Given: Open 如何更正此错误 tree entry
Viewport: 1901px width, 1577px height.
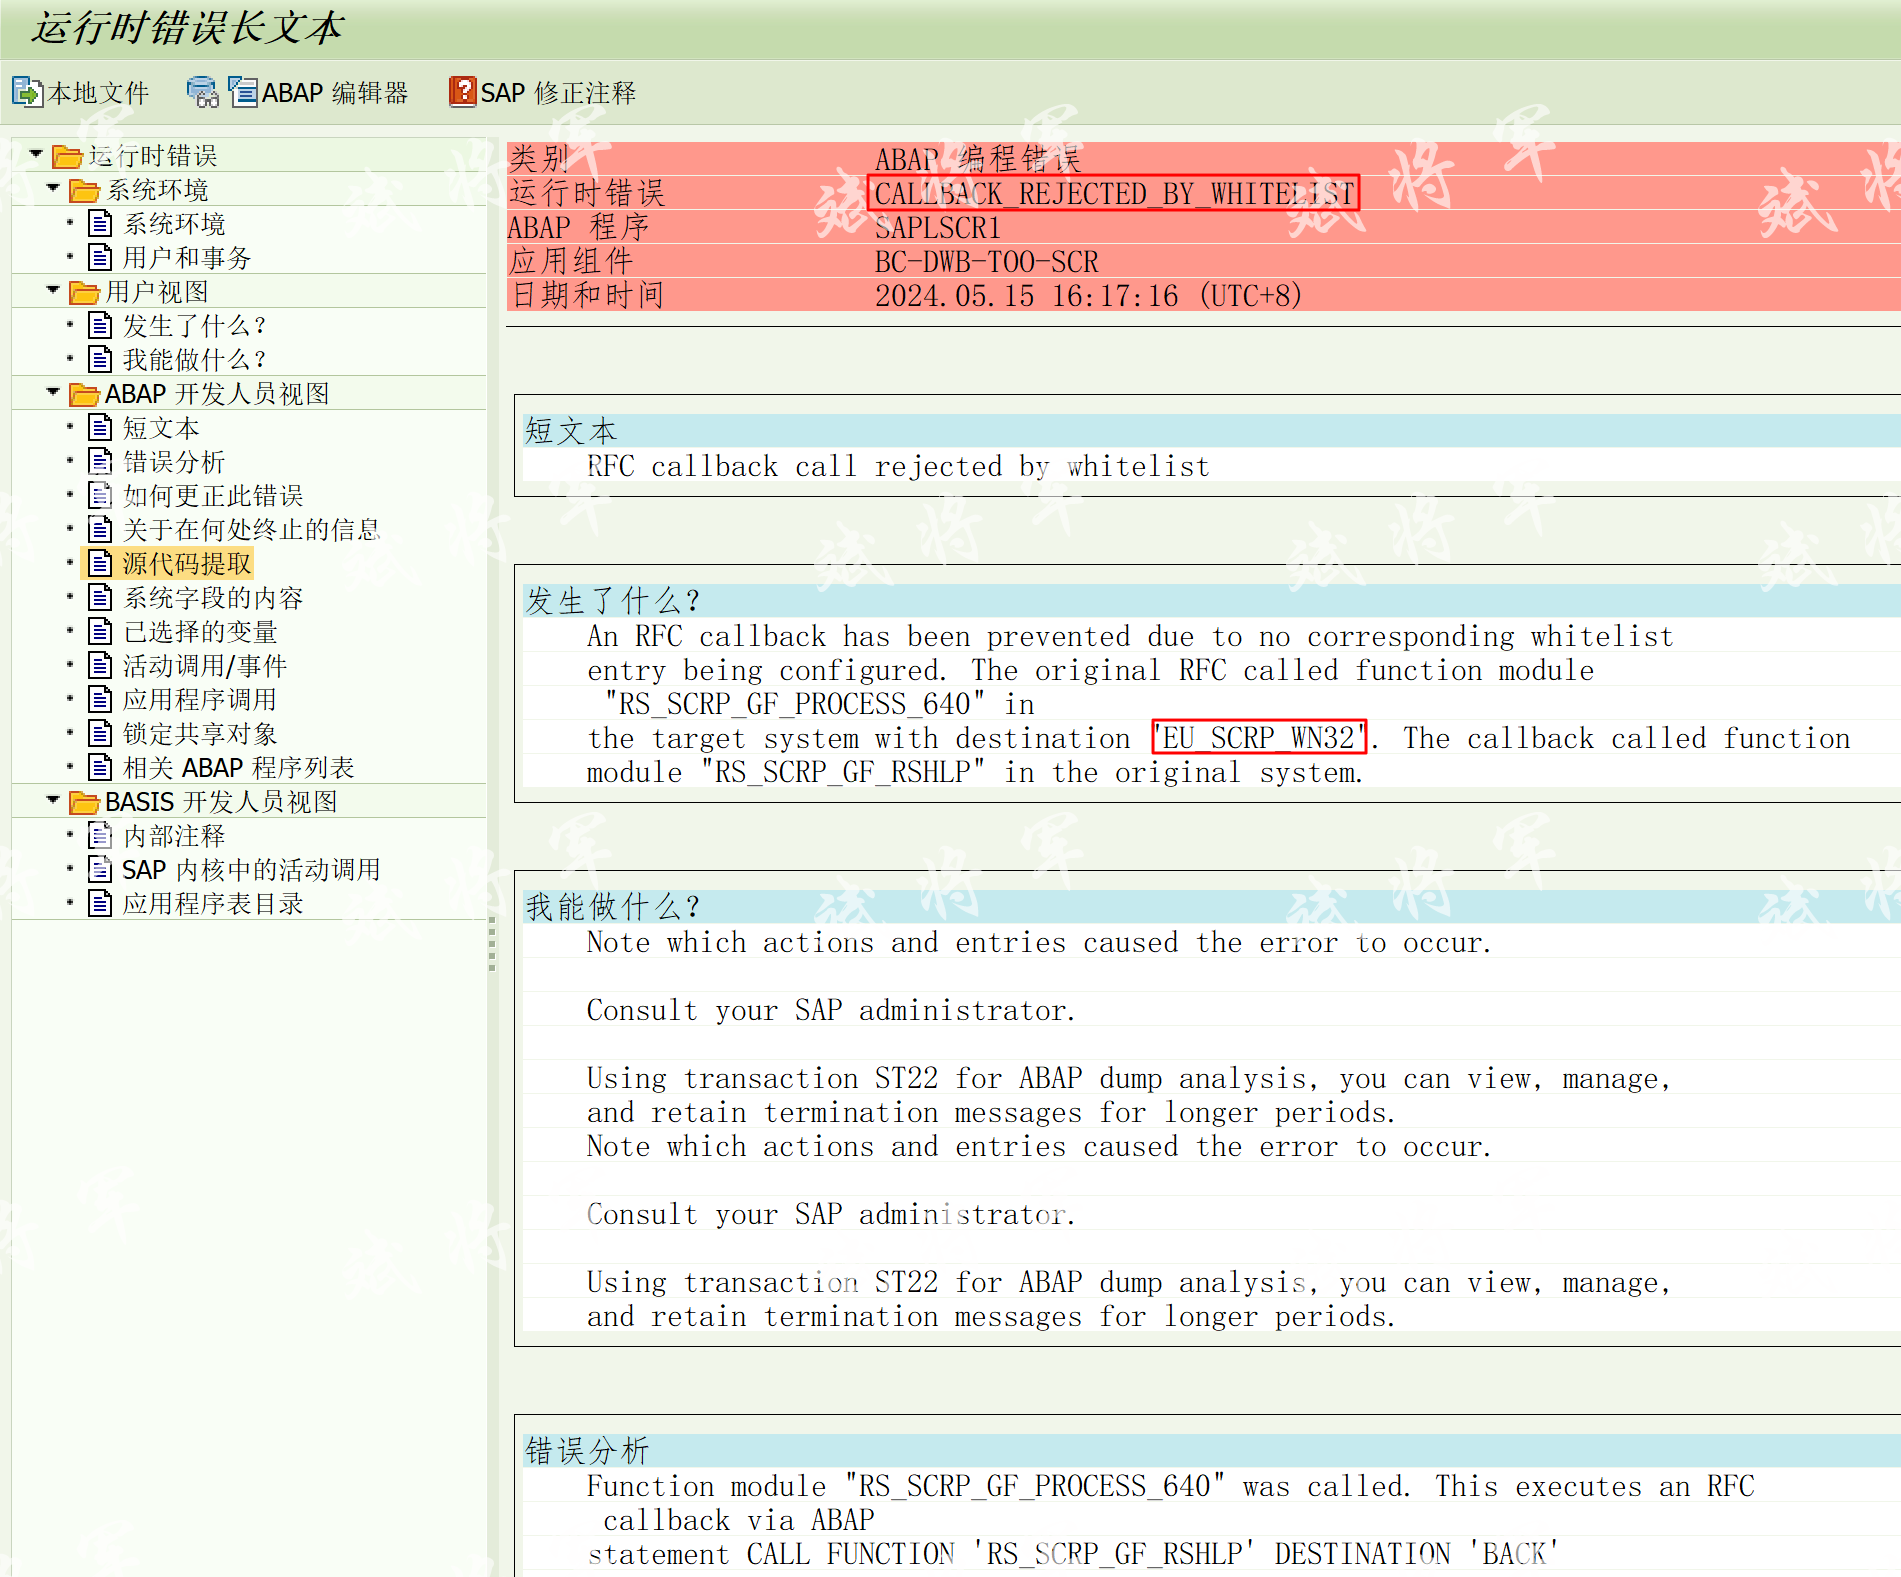Looking at the screenshot, I should pos(213,496).
